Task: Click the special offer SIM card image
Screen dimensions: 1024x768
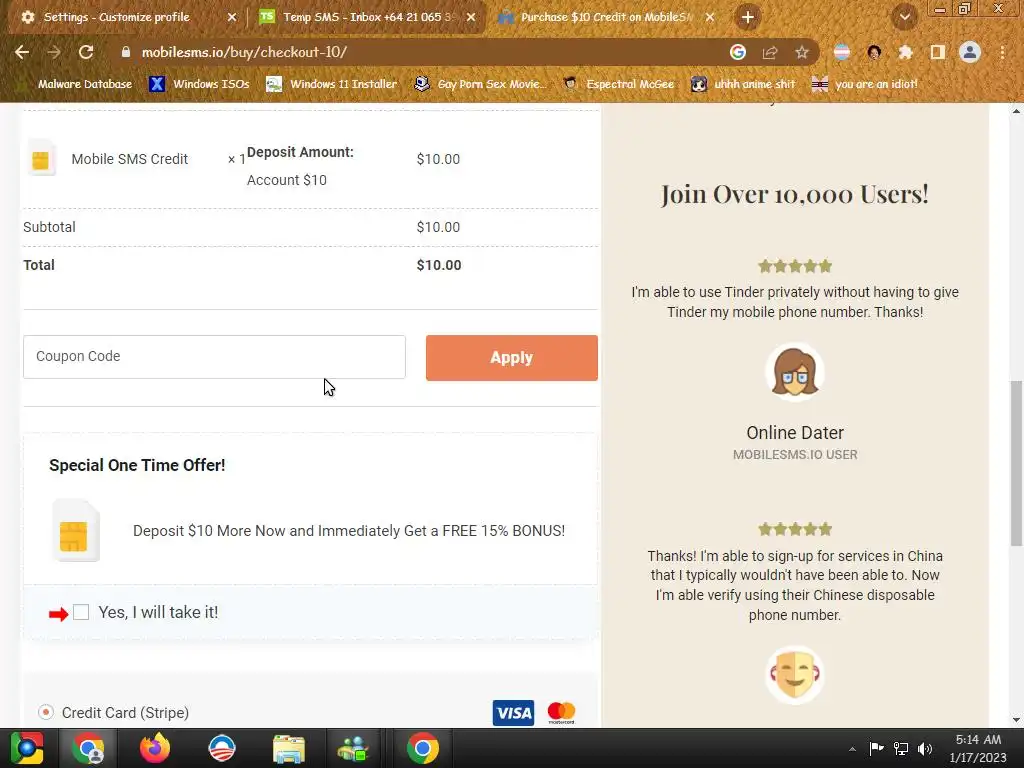Action: coord(75,531)
